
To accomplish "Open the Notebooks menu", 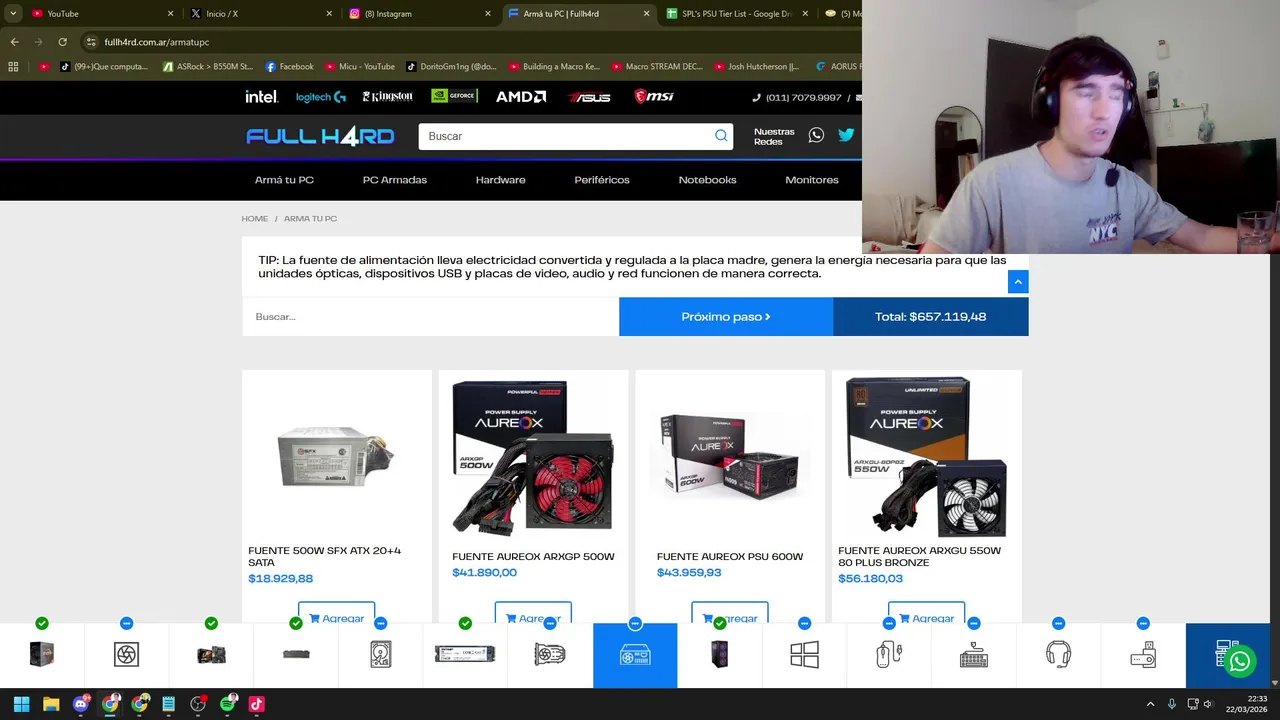I will pyautogui.click(x=707, y=180).
